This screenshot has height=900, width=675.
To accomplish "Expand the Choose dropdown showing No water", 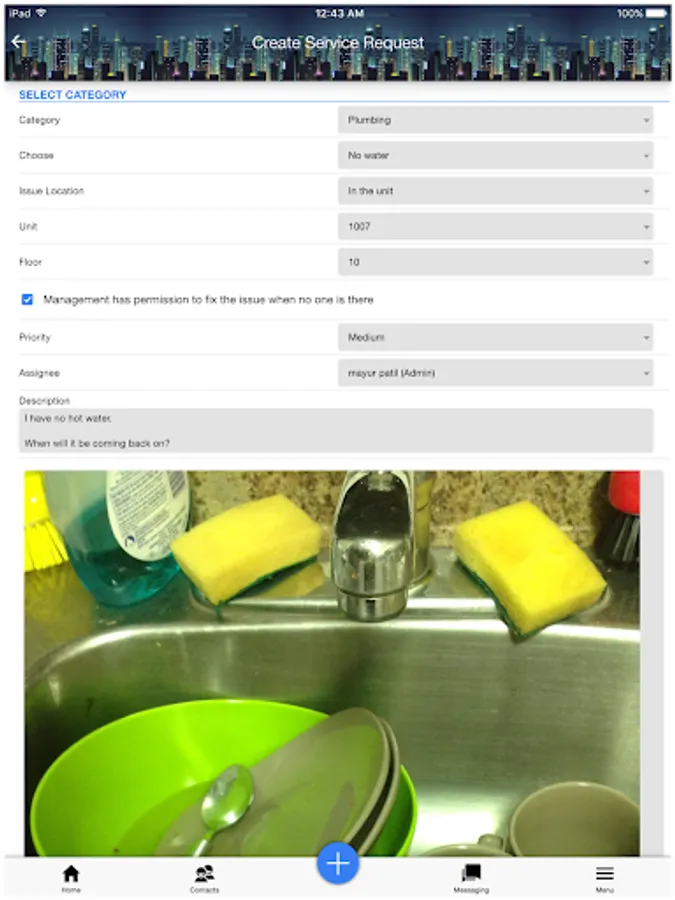I will [495, 156].
